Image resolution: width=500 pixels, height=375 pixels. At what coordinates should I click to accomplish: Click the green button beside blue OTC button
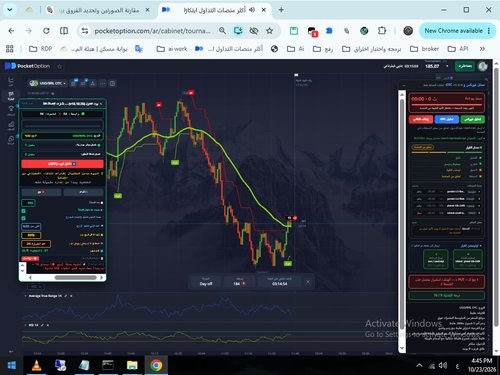coord(472,119)
